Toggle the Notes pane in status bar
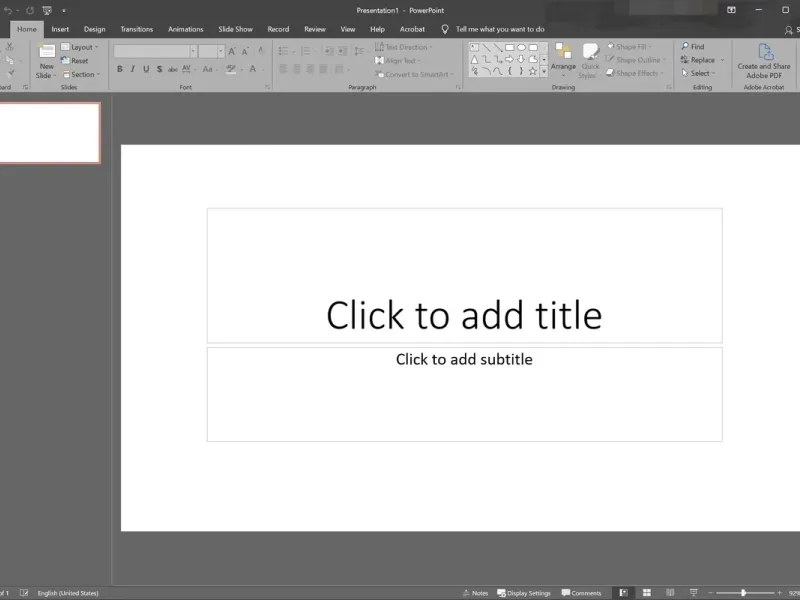The height and width of the screenshot is (600, 800). point(475,593)
